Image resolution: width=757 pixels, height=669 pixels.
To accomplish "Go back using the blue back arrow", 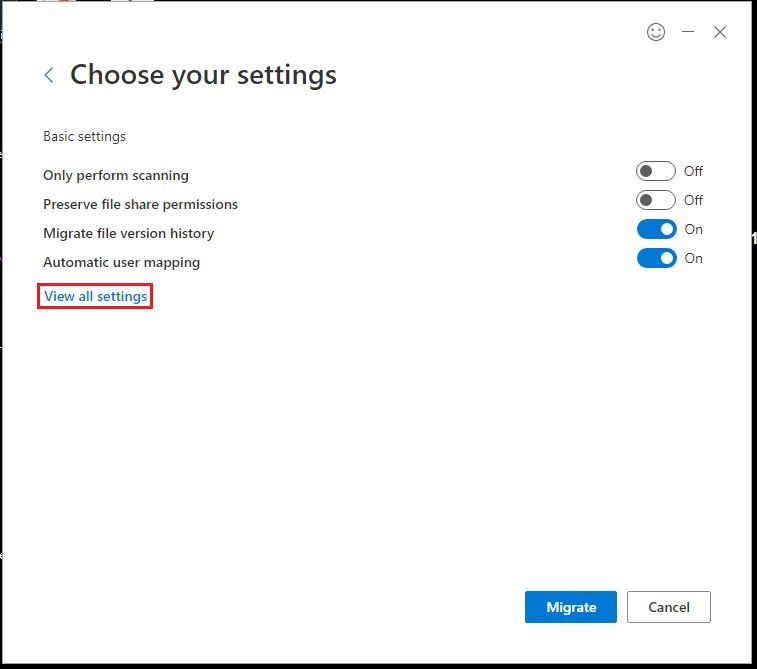I will point(49,75).
